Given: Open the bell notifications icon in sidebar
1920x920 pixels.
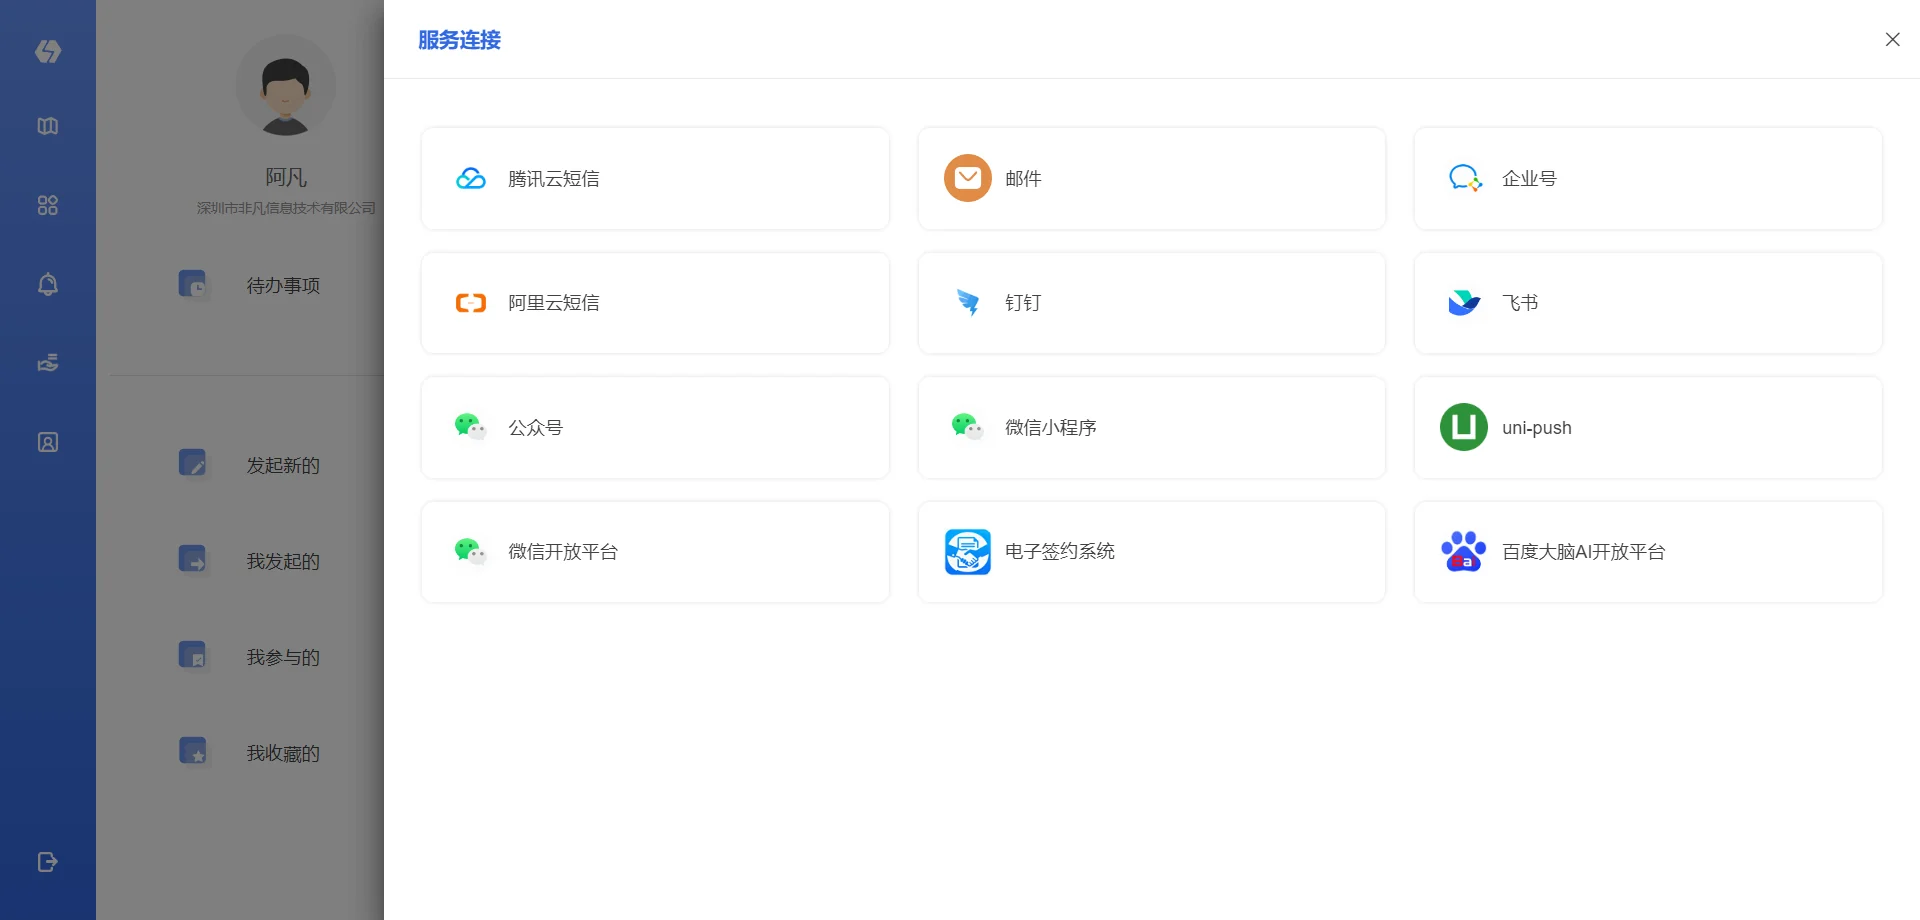Looking at the screenshot, I should (48, 284).
